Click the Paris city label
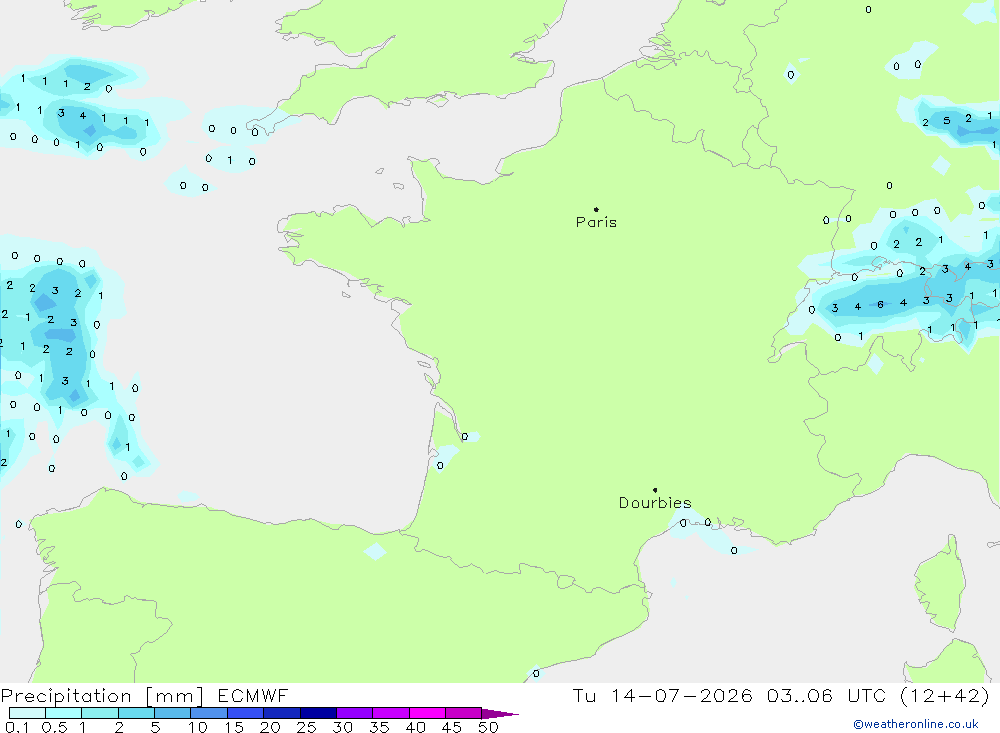Screen dimensions: 1000x733 [596, 222]
